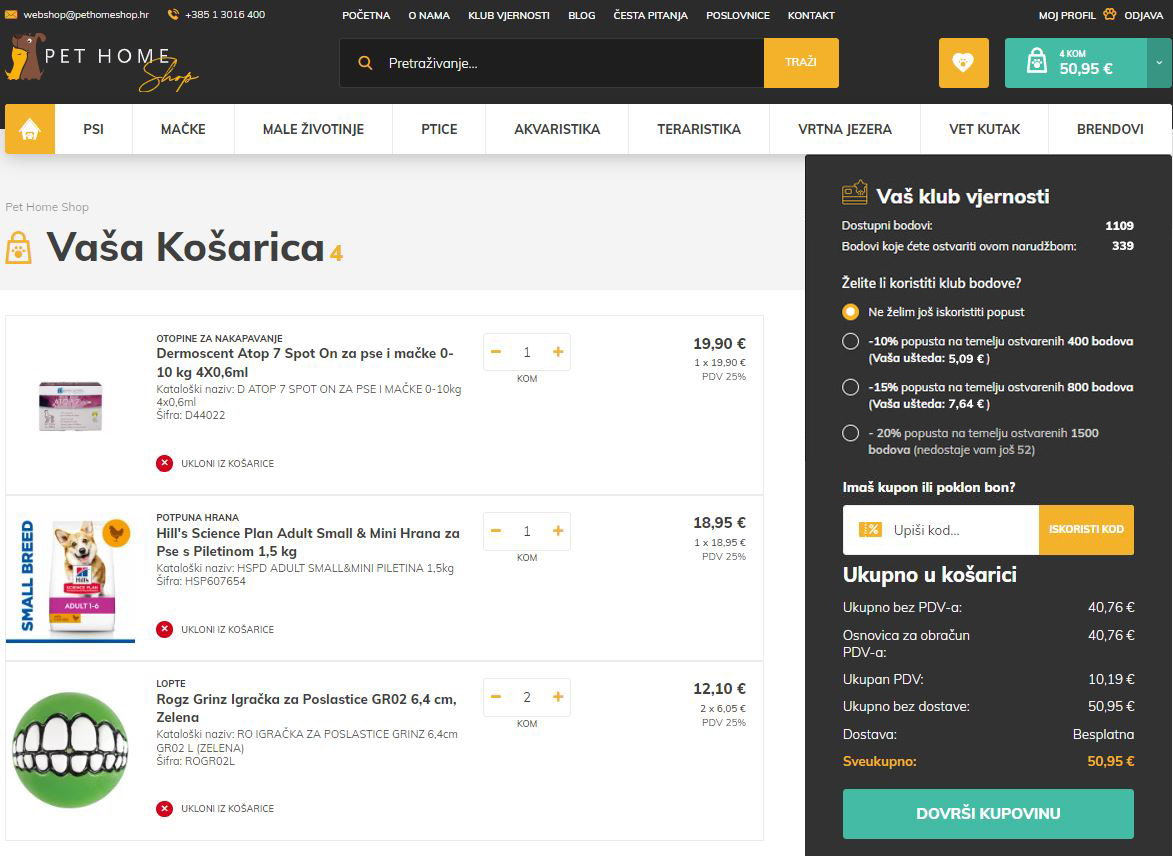Click UKLONI IZ KOŠARICE for Dermoscent

[227, 464]
